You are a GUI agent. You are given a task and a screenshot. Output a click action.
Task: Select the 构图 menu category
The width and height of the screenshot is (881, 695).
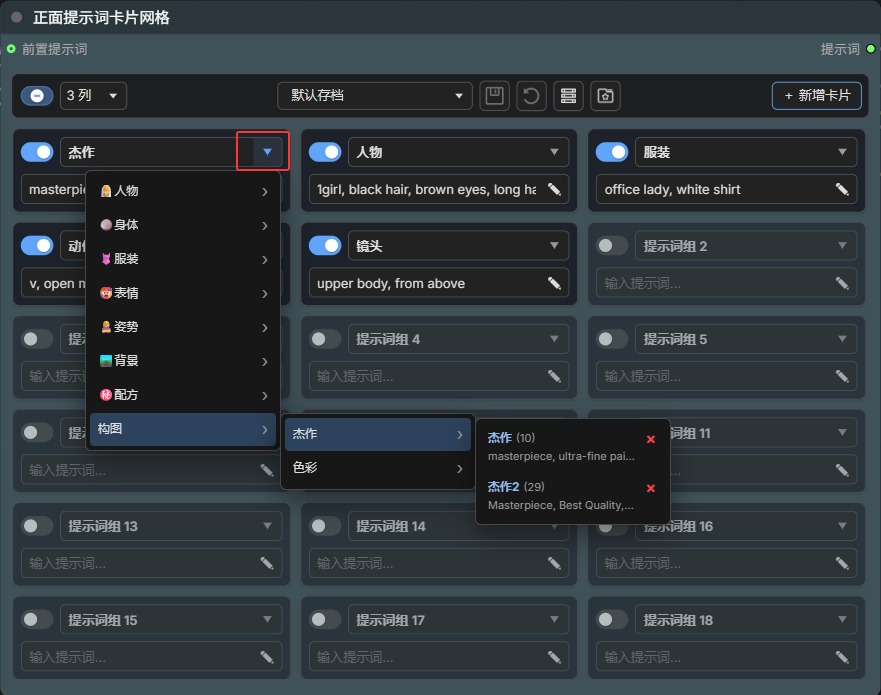pyautogui.click(x=183, y=429)
